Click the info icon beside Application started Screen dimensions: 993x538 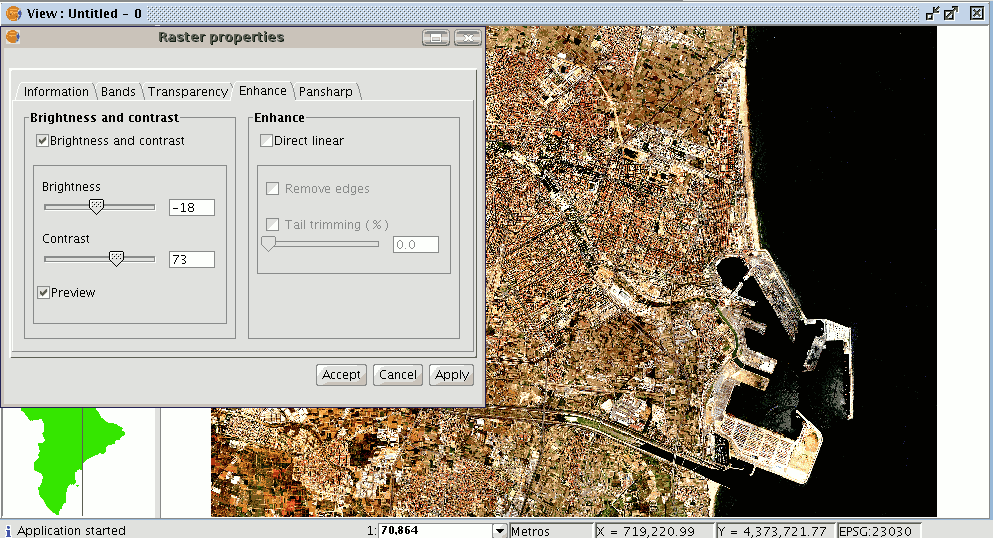(x=8, y=531)
